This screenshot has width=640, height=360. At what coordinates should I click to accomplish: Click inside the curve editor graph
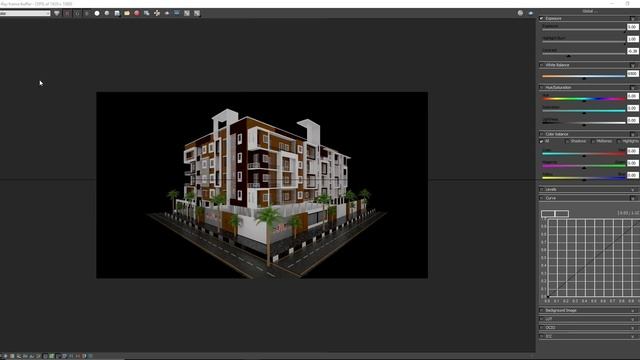point(593,258)
